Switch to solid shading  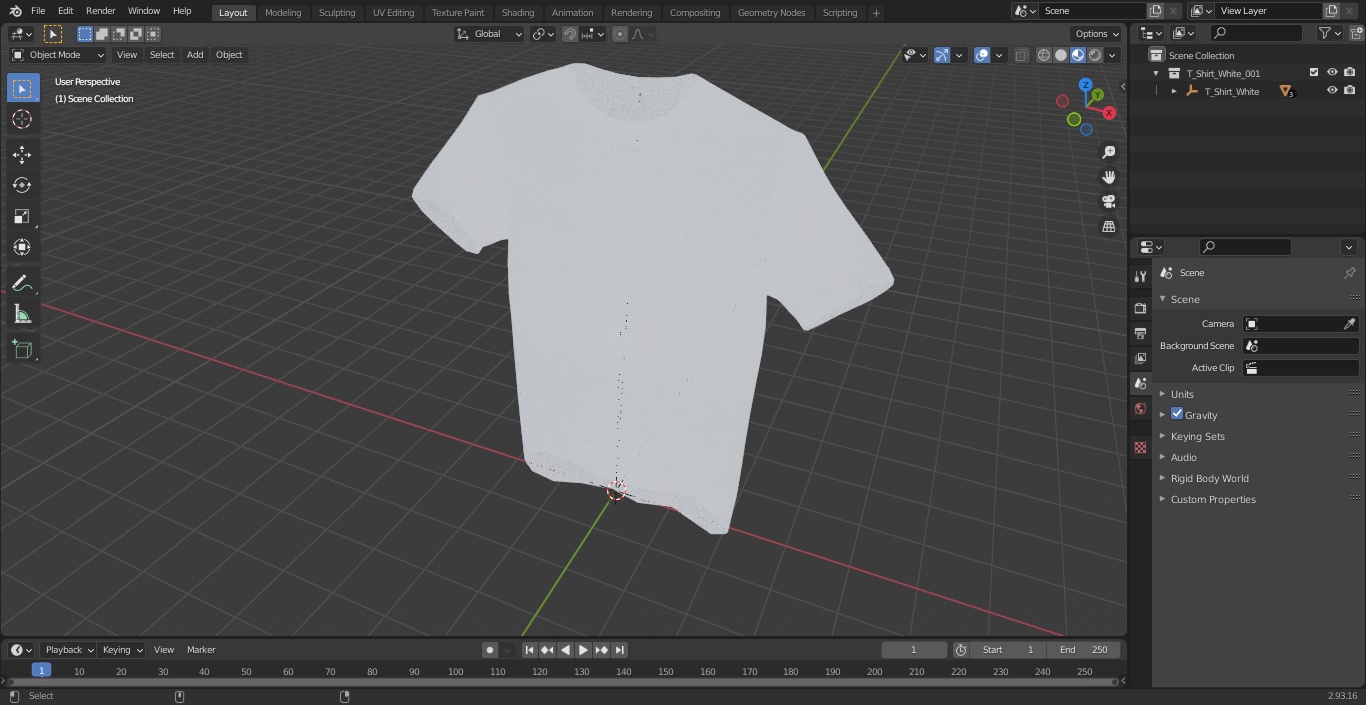tap(1061, 55)
